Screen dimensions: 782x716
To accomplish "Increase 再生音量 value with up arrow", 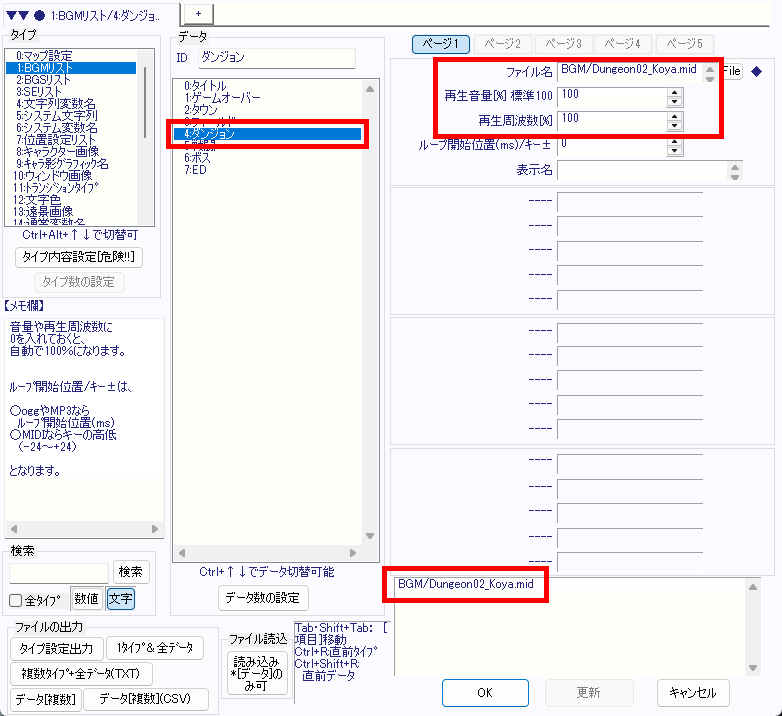I will pos(674,92).
